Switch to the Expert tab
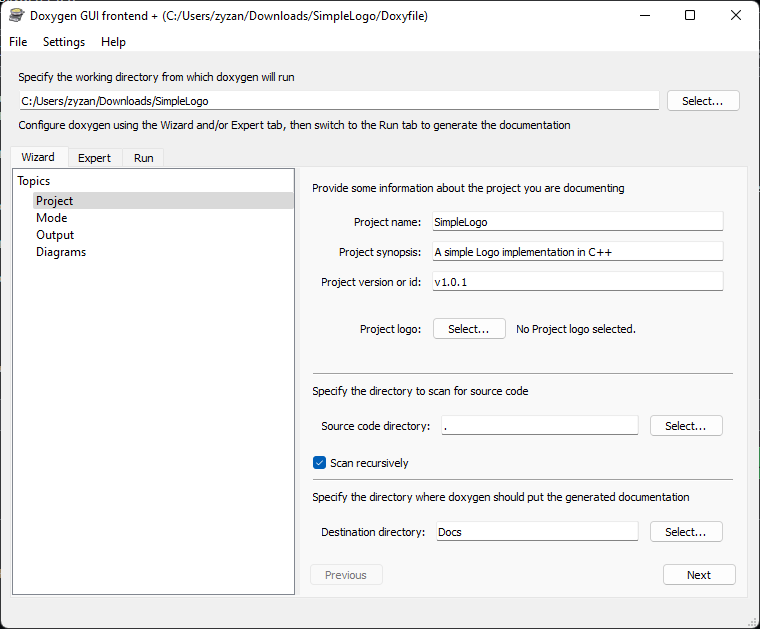760x629 pixels. pos(95,158)
